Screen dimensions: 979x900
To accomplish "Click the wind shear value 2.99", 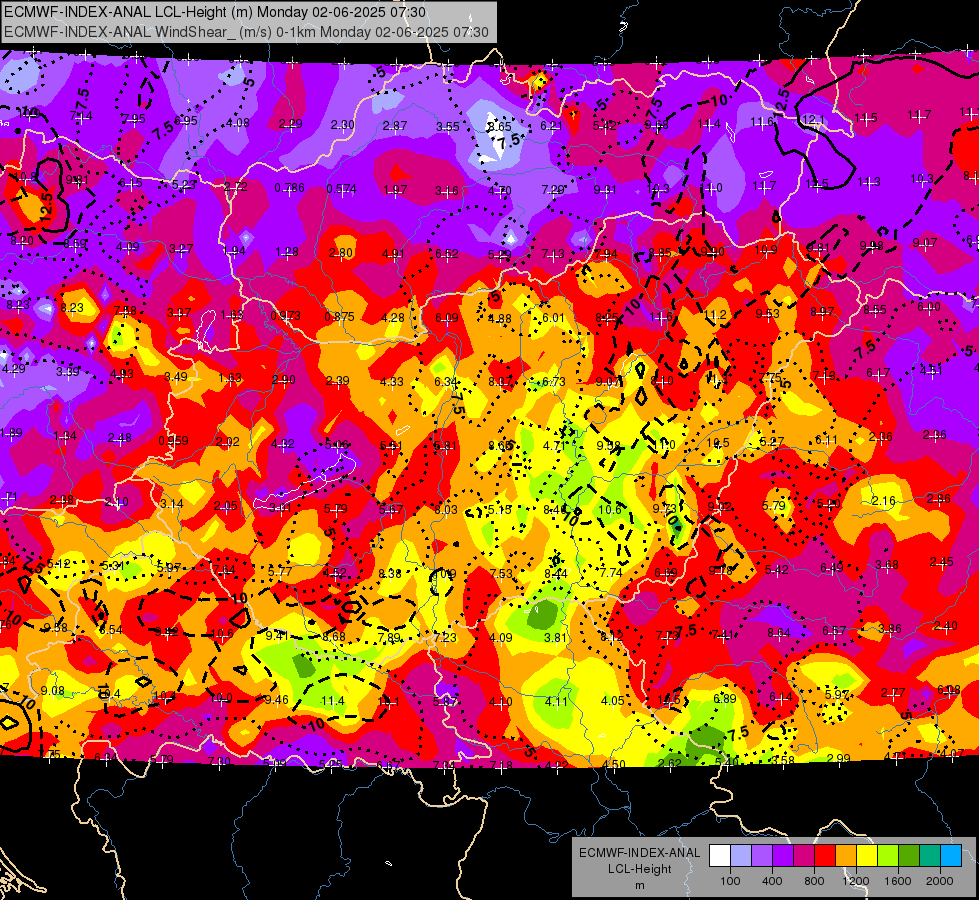I will click(x=839, y=758).
